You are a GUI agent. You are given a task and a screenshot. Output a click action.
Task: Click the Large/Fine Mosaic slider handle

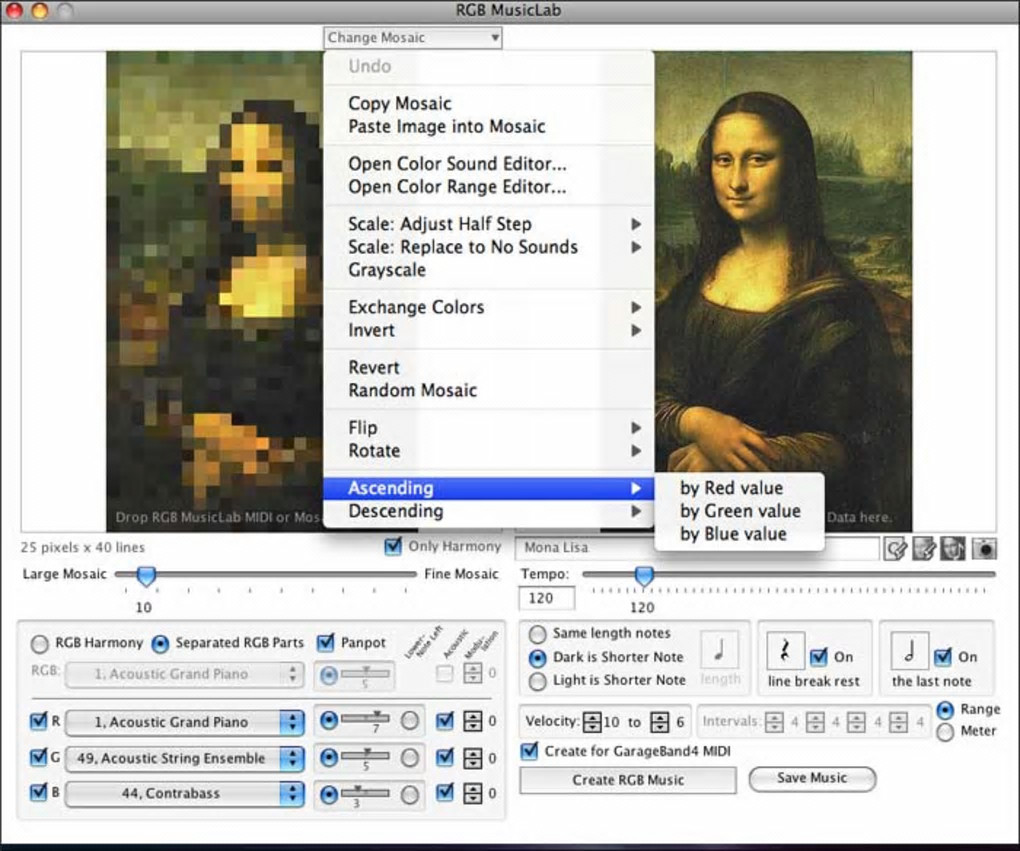coord(146,576)
